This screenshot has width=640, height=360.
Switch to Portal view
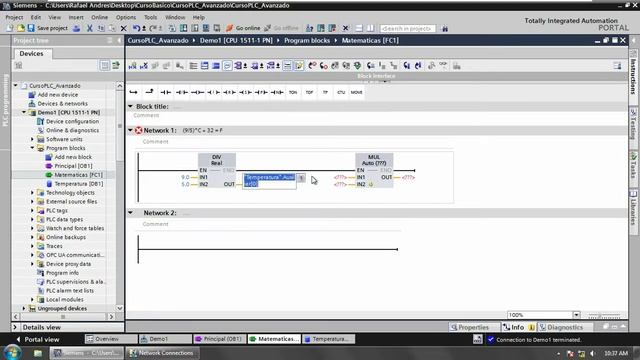[38, 339]
